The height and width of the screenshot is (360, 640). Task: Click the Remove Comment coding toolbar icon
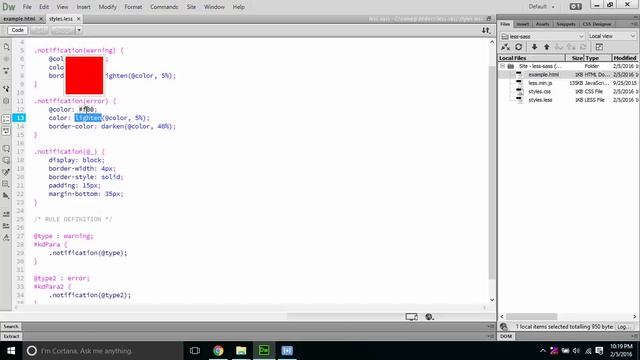pos(6,160)
